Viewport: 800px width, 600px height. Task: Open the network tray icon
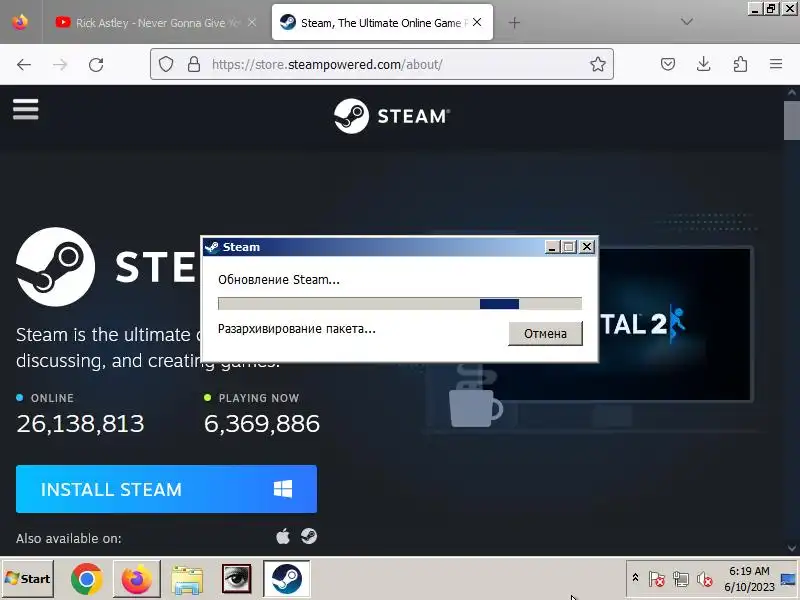[681, 579]
